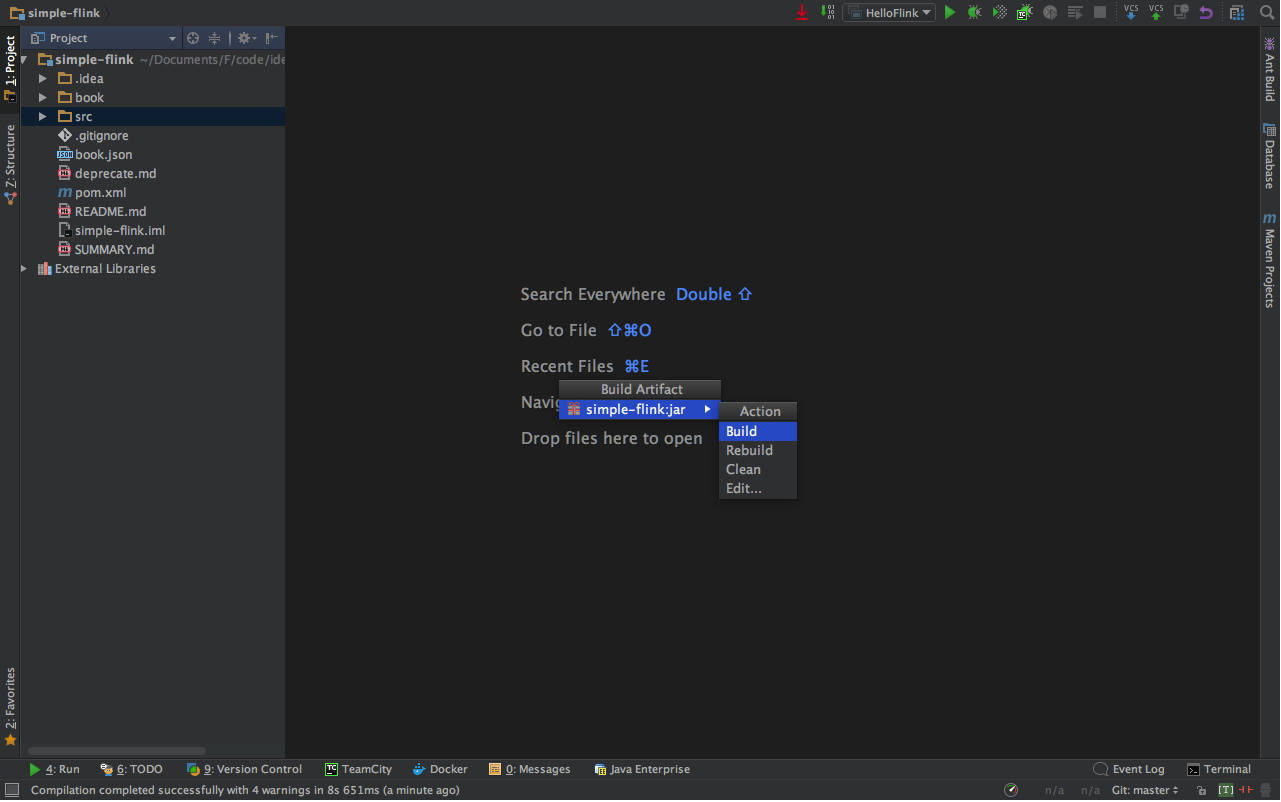
Task: Choose Rebuild action in popup
Action: coord(758,451)
